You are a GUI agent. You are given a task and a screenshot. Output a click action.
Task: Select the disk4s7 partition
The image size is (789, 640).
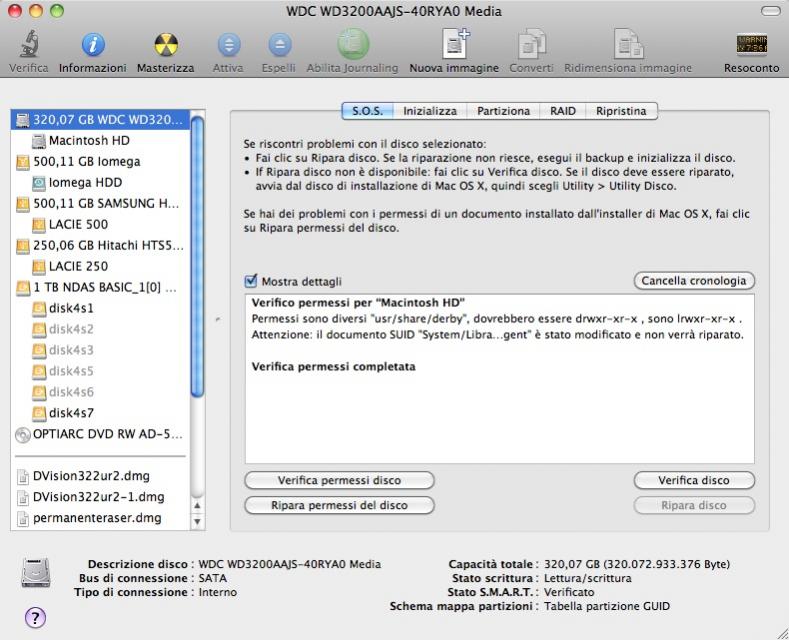(x=100, y=413)
